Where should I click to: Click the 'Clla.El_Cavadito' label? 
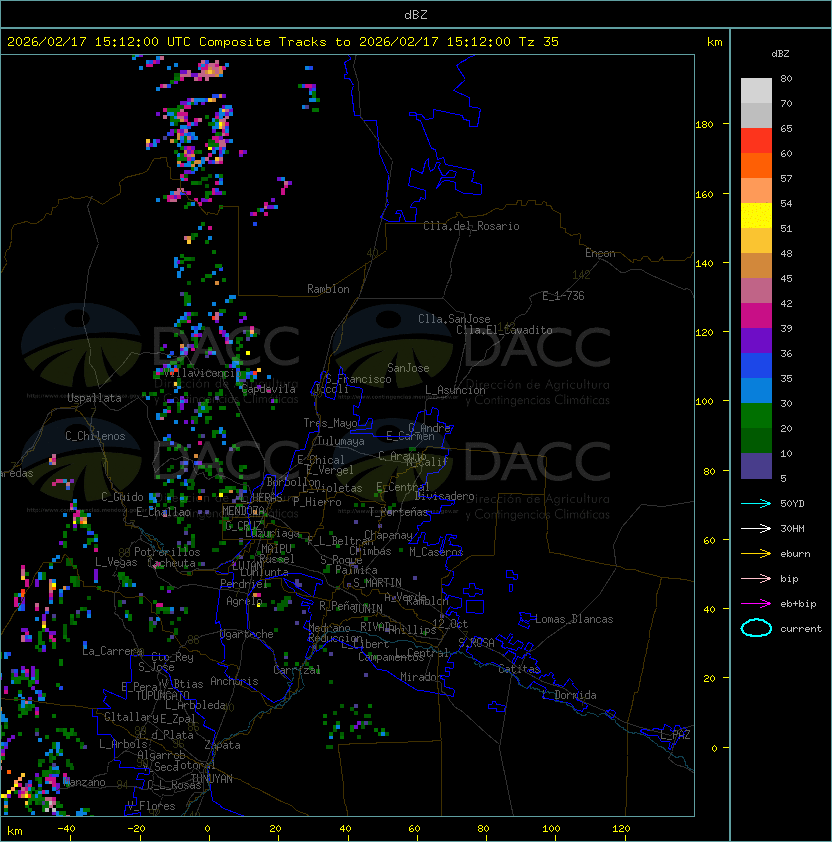click(x=504, y=330)
